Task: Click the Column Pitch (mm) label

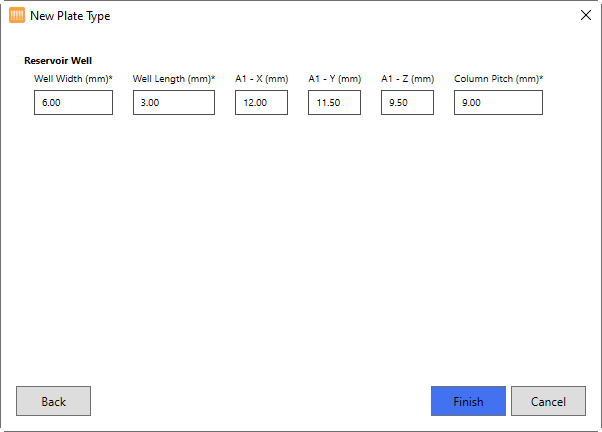Action: tap(498, 79)
